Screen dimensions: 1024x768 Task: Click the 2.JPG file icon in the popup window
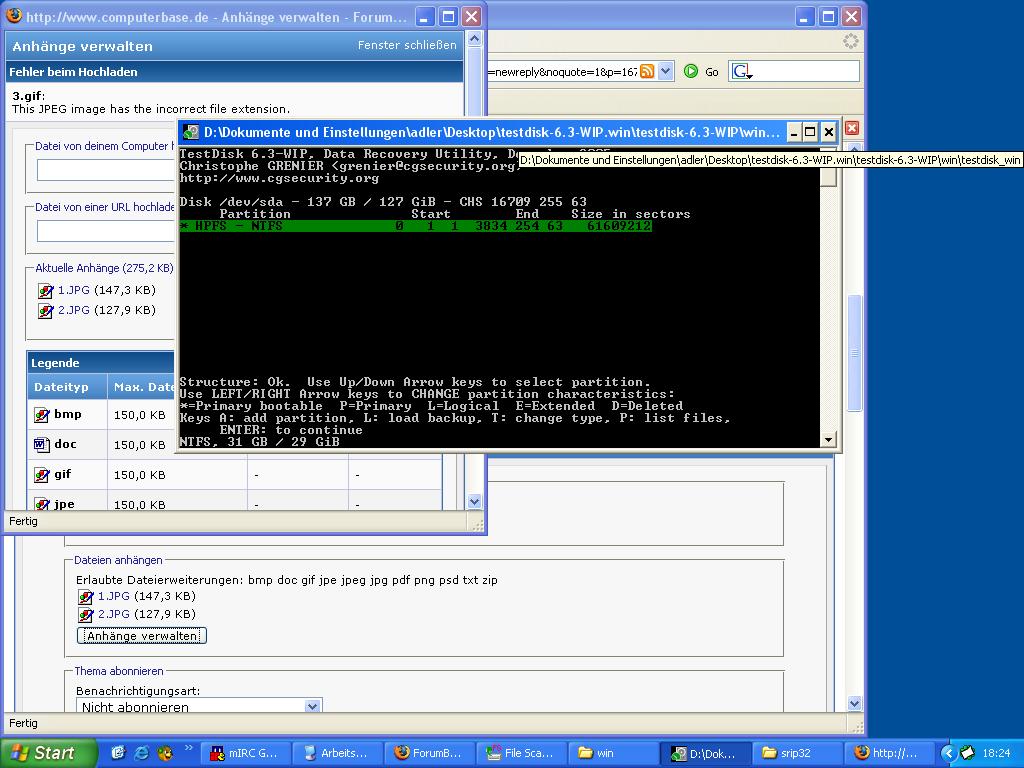(x=45, y=311)
